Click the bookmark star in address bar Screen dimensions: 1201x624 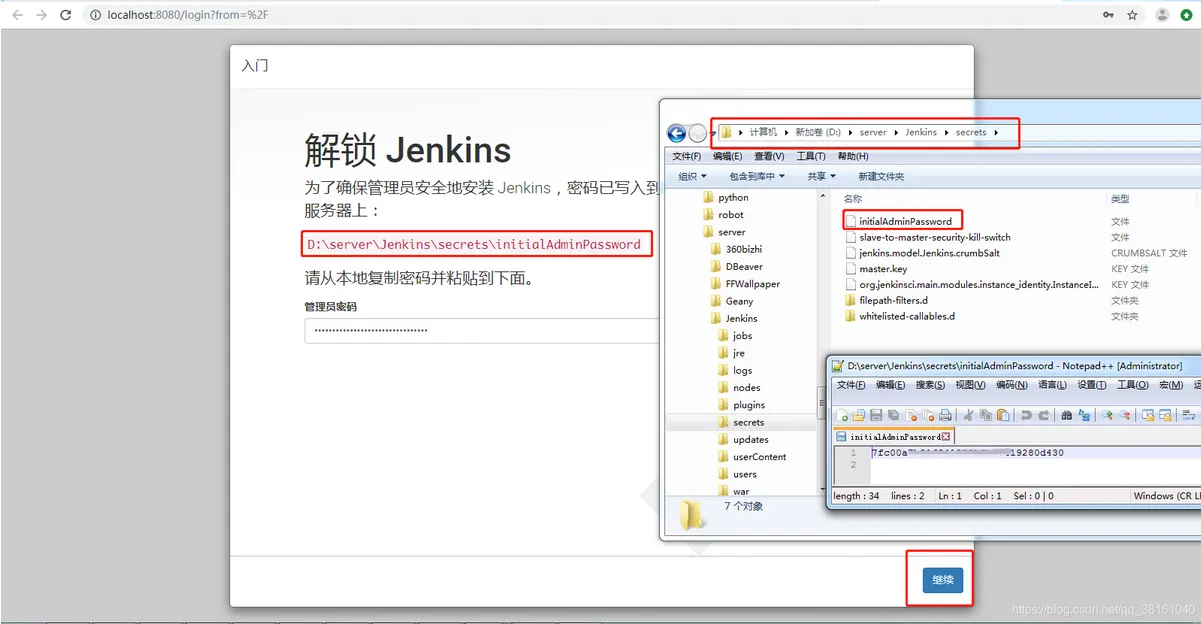(x=1132, y=15)
